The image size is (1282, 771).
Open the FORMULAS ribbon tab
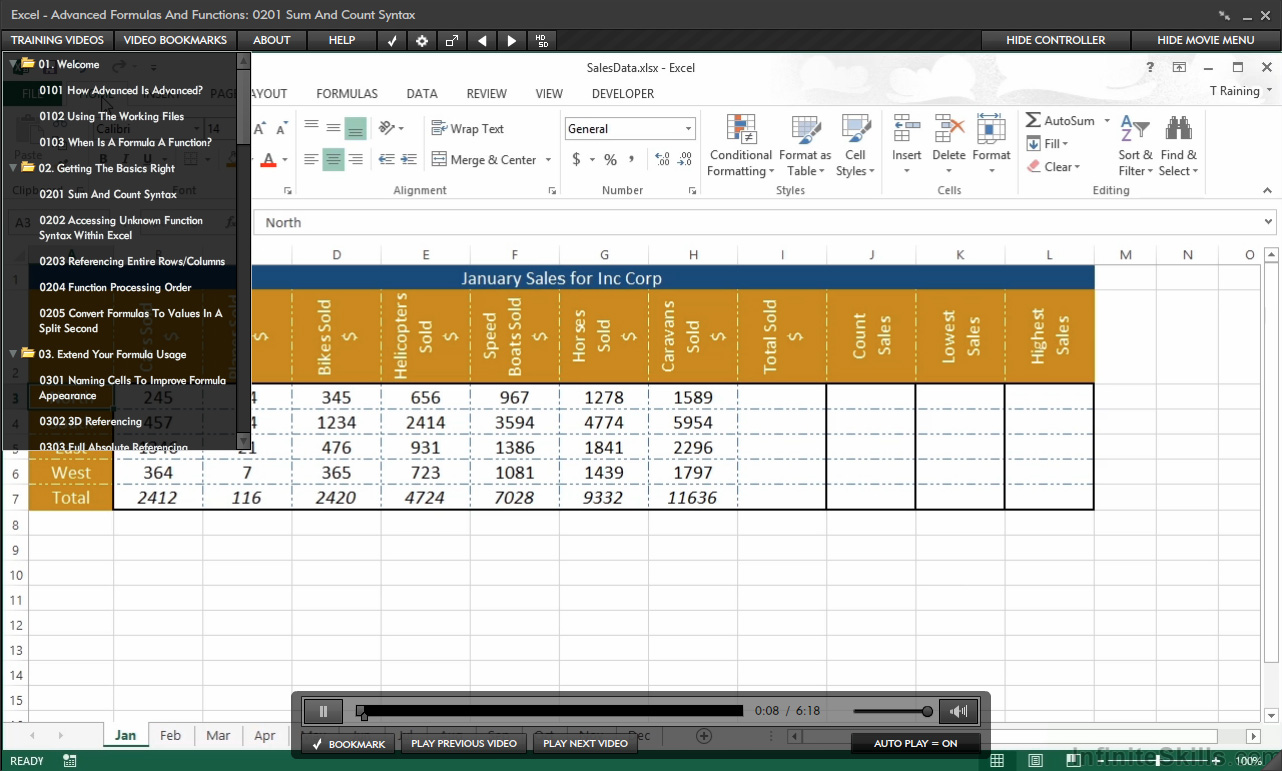[x=347, y=94]
